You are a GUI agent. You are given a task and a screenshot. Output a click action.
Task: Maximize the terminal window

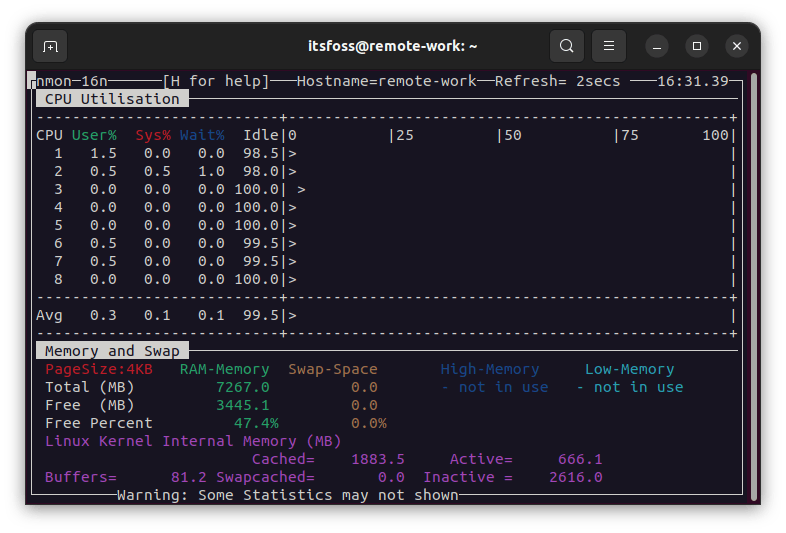(697, 46)
